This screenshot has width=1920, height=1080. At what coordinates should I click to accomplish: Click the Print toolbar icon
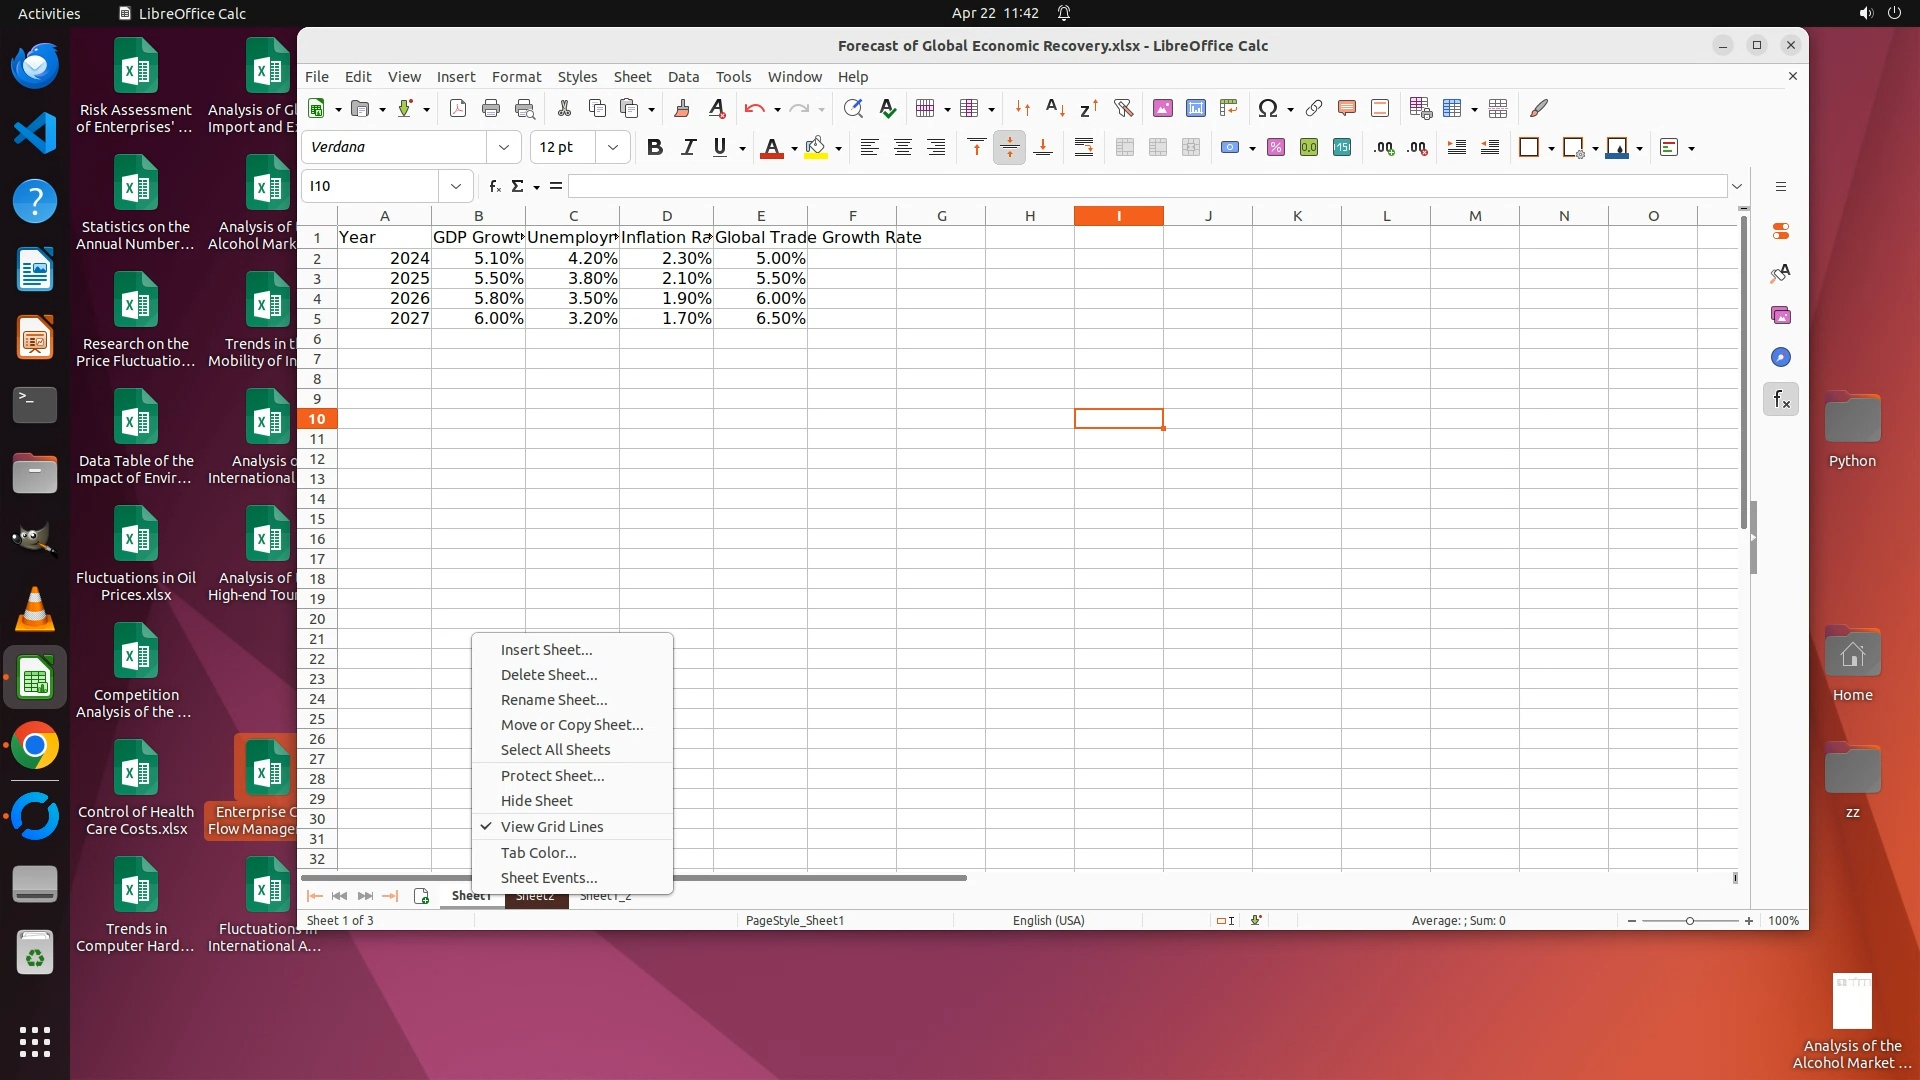pos(490,108)
